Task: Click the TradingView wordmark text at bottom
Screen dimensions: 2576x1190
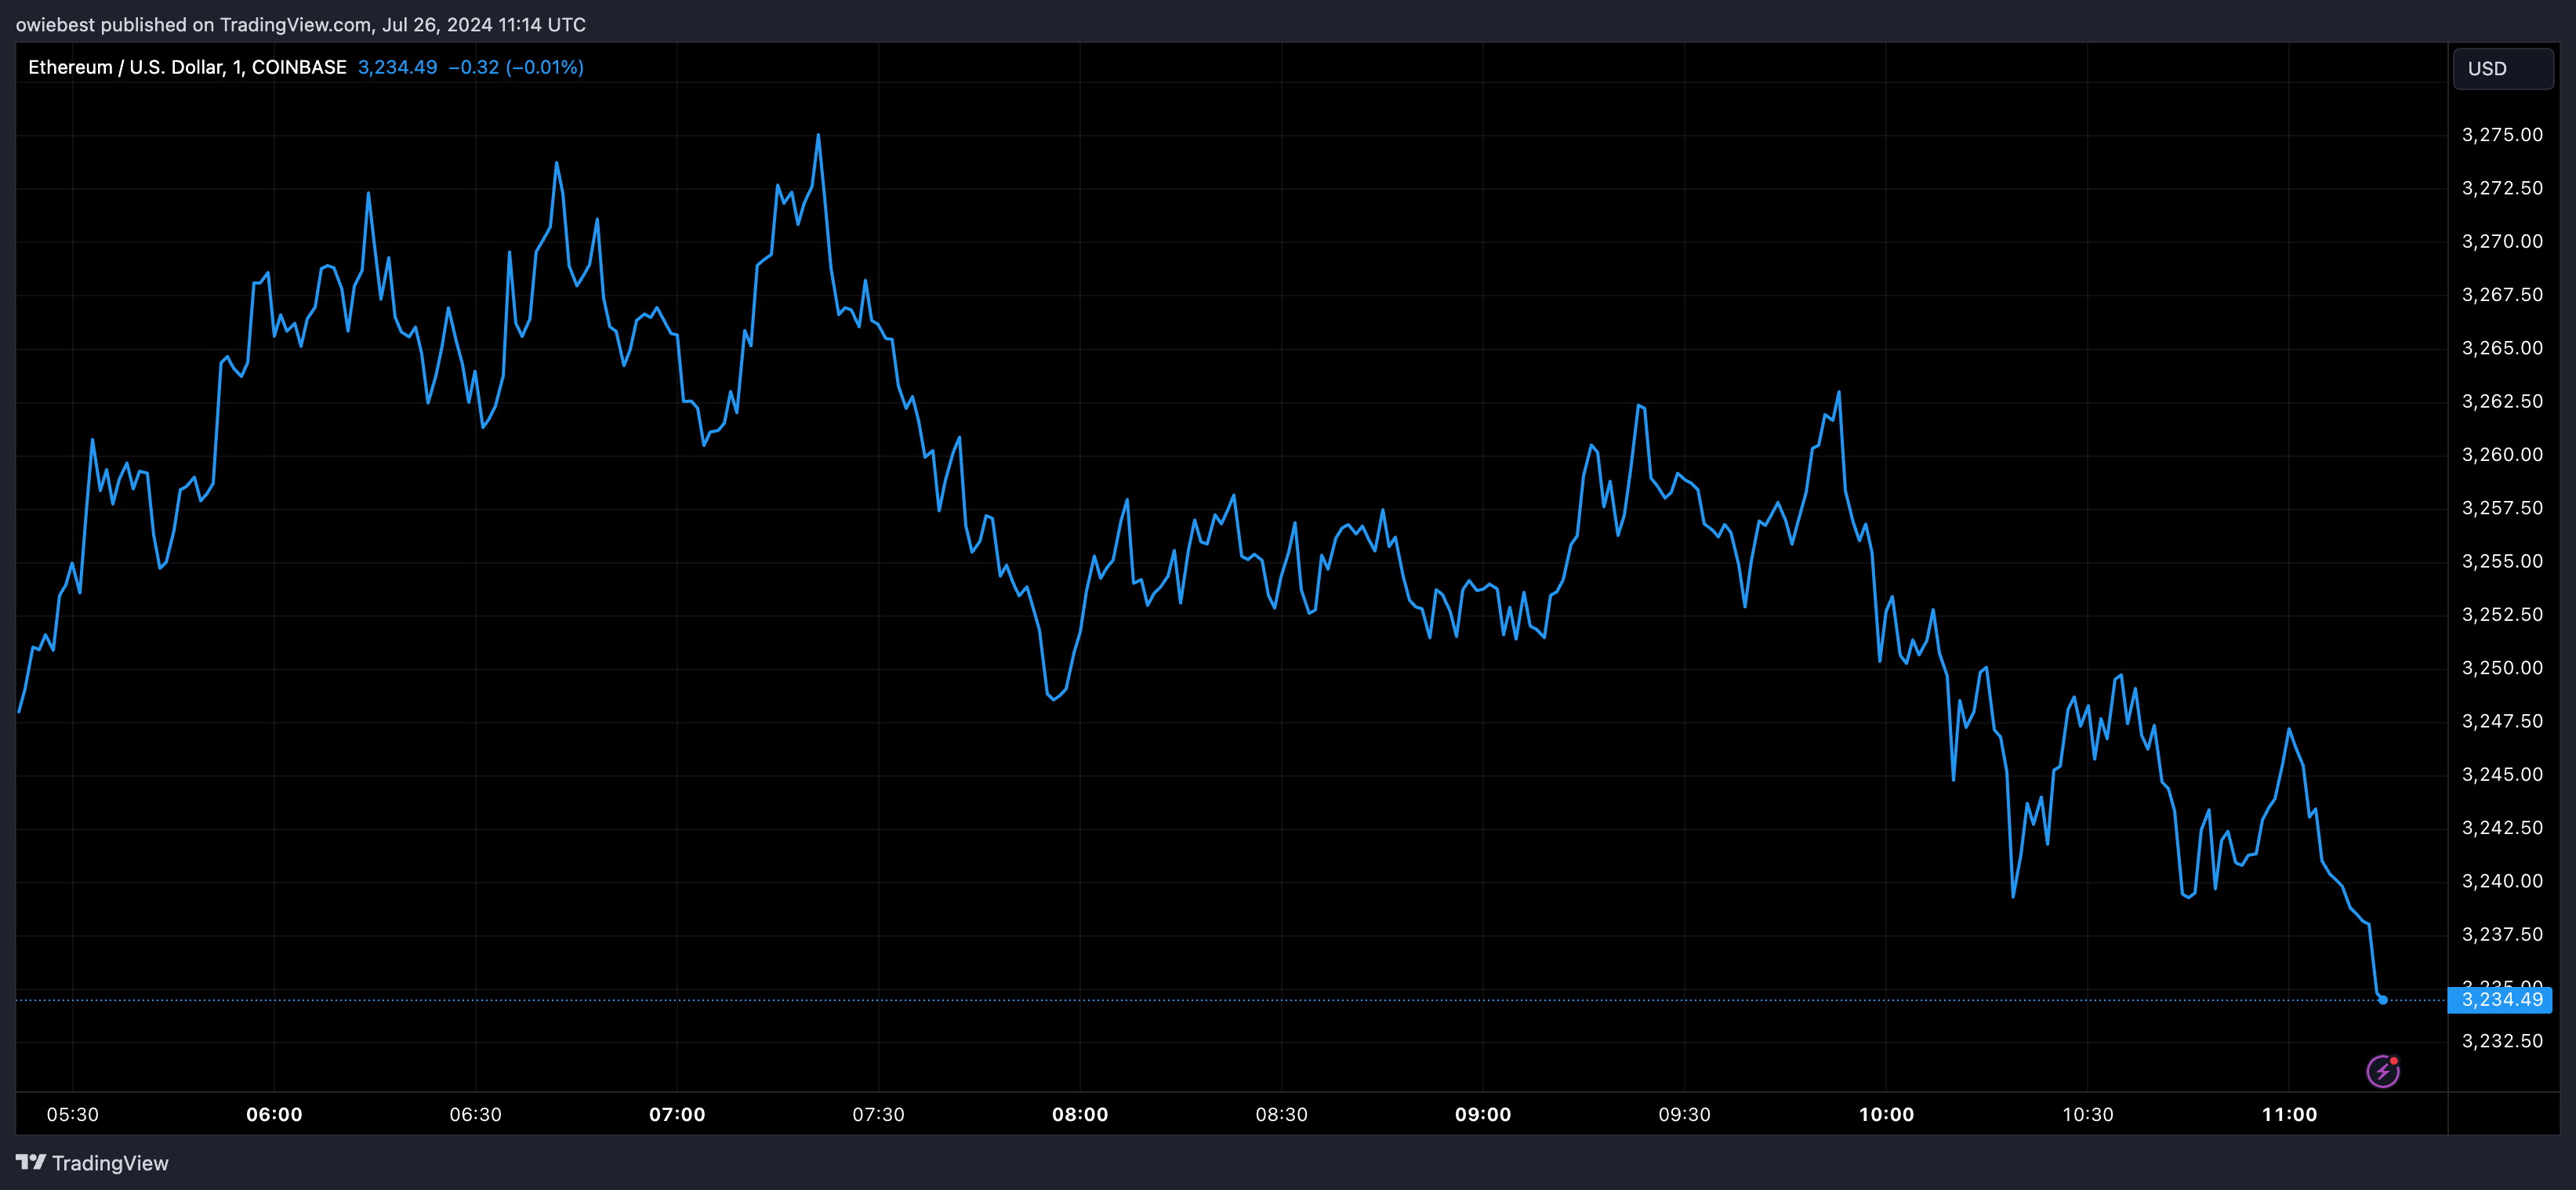Action: [x=110, y=1163]
